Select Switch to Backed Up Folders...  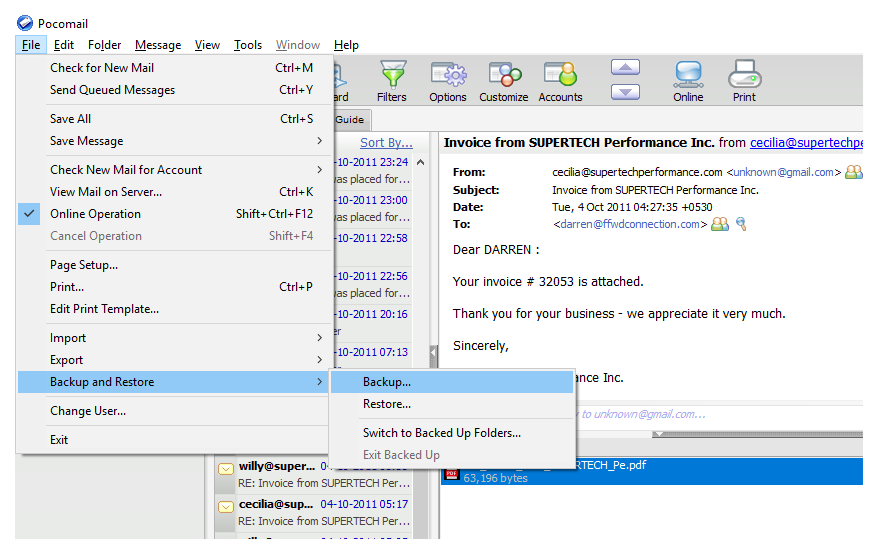pos(452,433)
